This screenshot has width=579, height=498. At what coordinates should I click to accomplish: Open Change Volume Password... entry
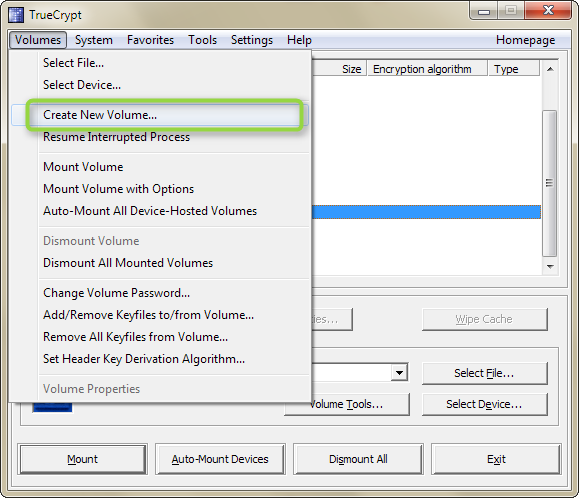[x=160, y=293]
